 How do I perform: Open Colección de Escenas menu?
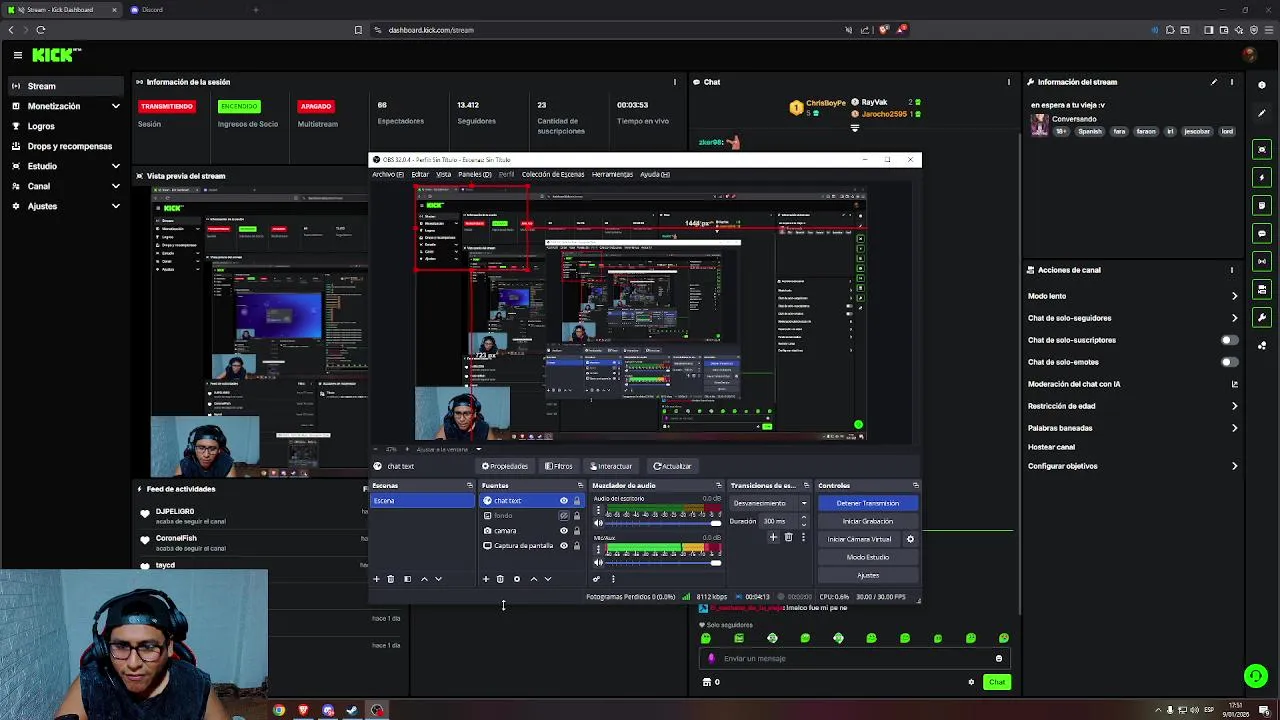552,174
